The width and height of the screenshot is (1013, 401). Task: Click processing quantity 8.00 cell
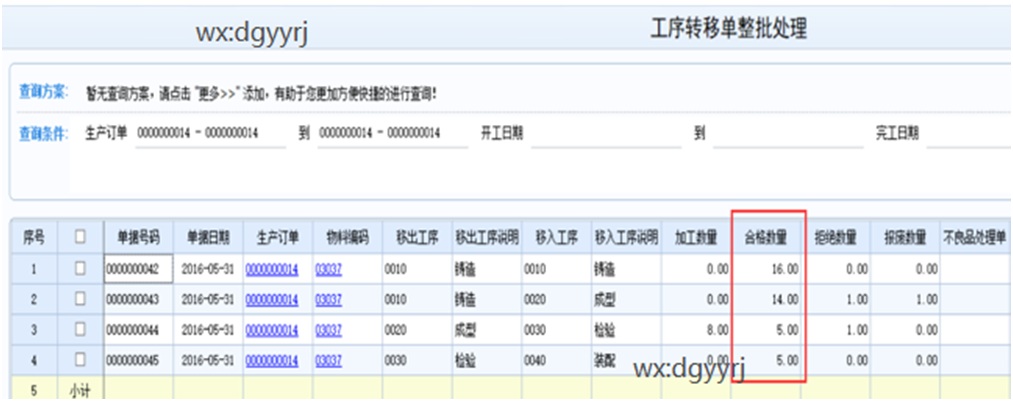click(696, 330)
